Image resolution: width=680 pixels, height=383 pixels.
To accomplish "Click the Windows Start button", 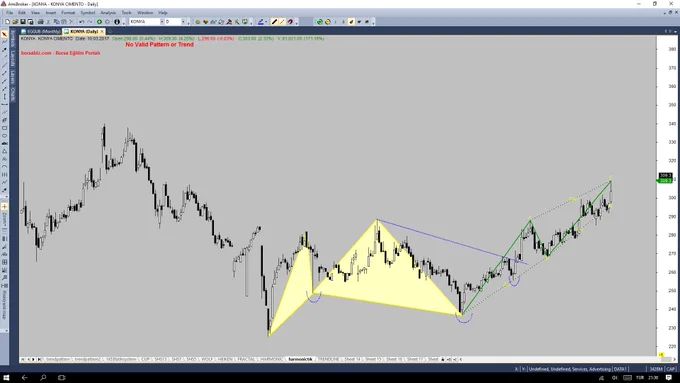I will coord(6,377).
